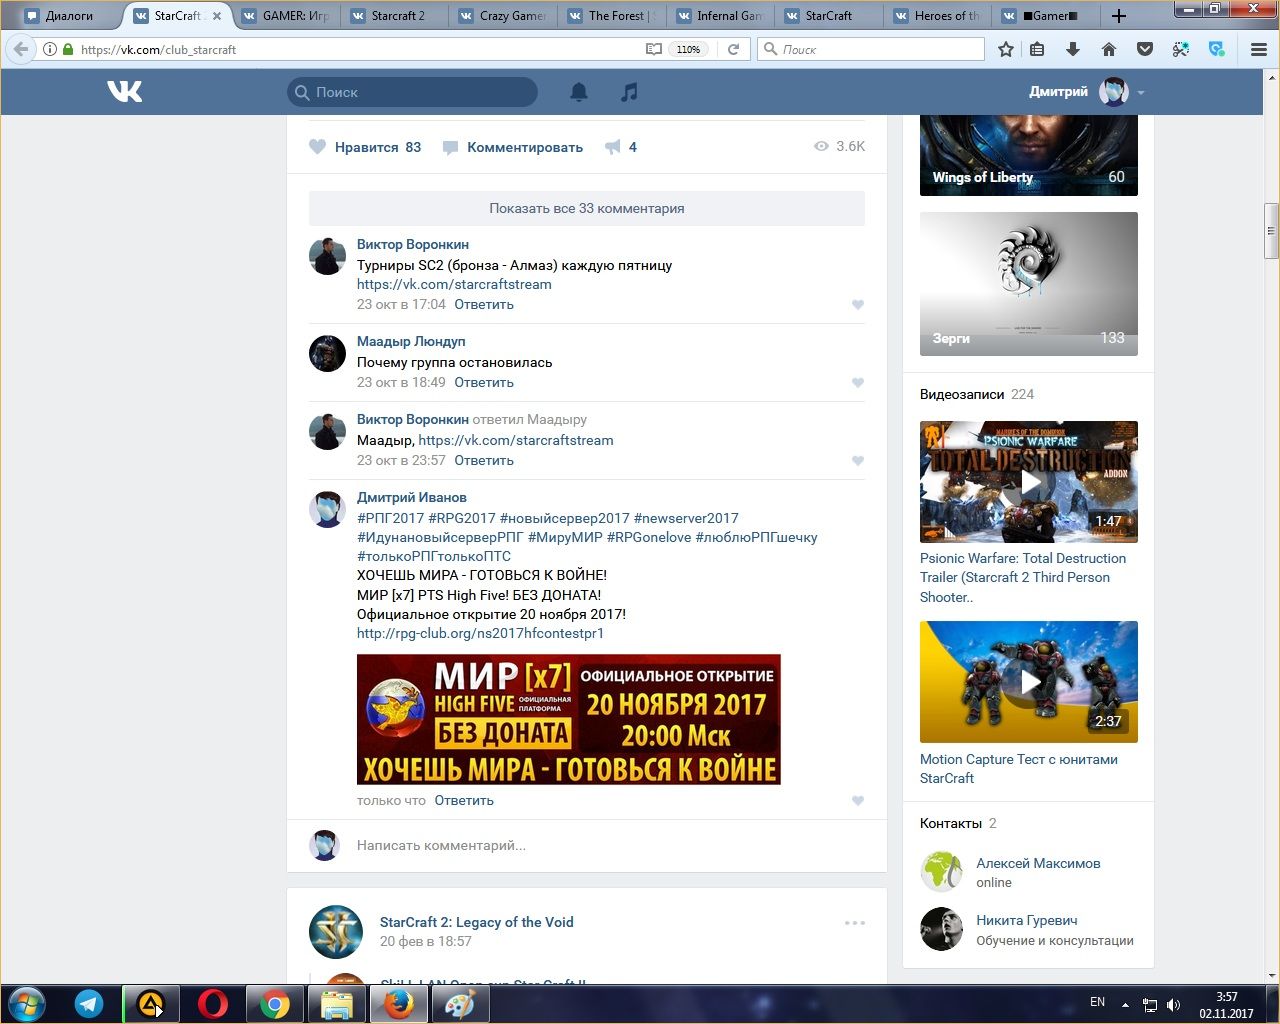1280x1024 pixels.
Task: Open the Windows Start menu
Action: (27, 1004)
